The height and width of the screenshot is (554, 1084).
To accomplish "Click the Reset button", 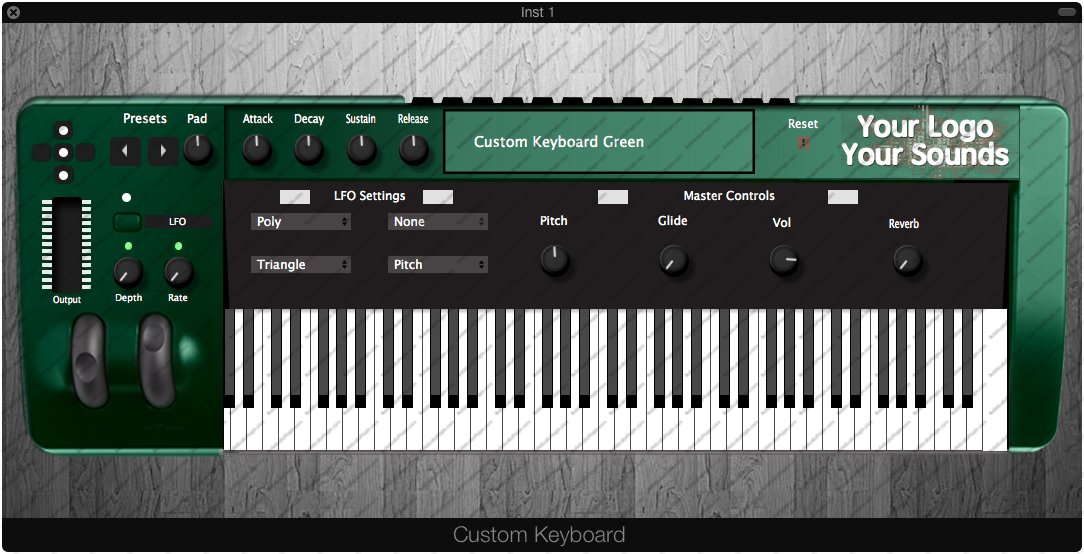I will click(x=803, y=142).
